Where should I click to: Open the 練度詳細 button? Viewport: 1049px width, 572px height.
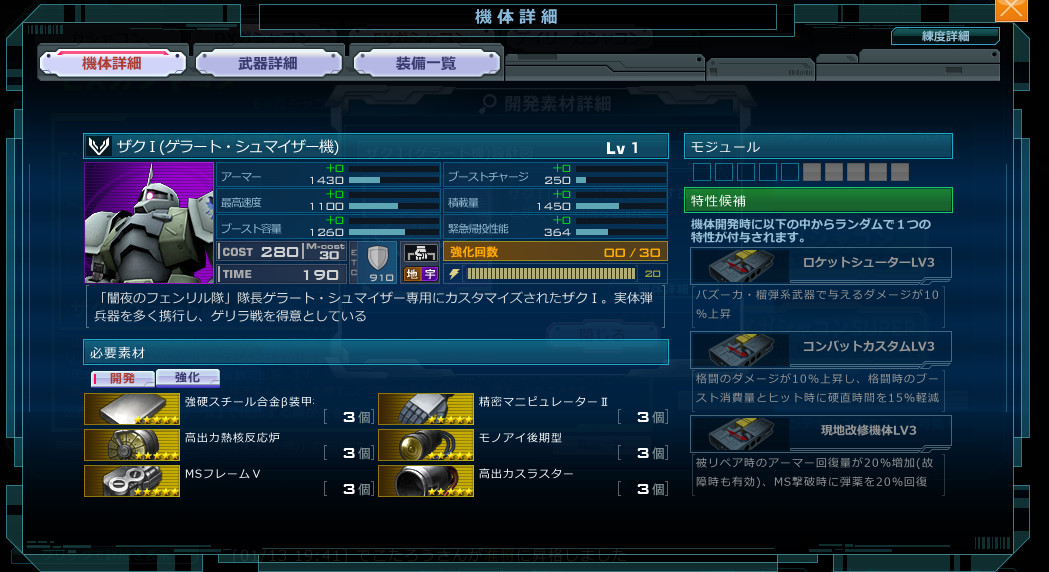point(945,36)
